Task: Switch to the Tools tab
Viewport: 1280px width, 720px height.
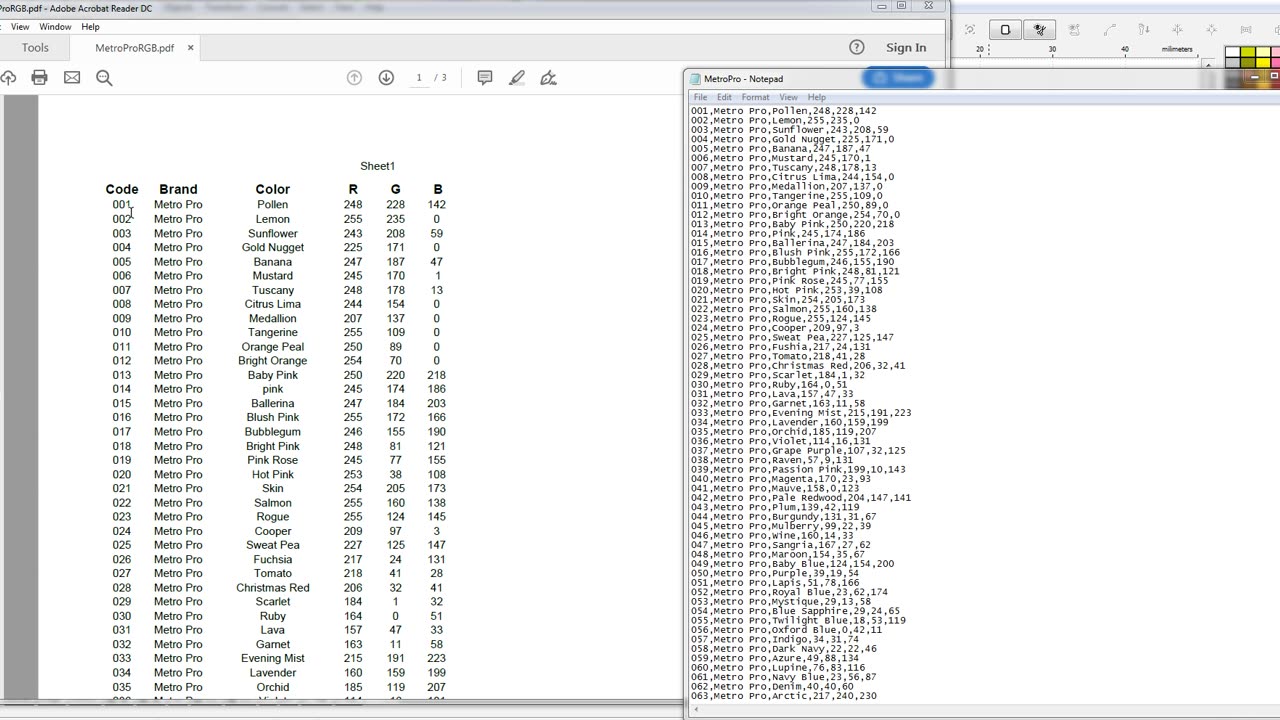Action: pos(35,47)
